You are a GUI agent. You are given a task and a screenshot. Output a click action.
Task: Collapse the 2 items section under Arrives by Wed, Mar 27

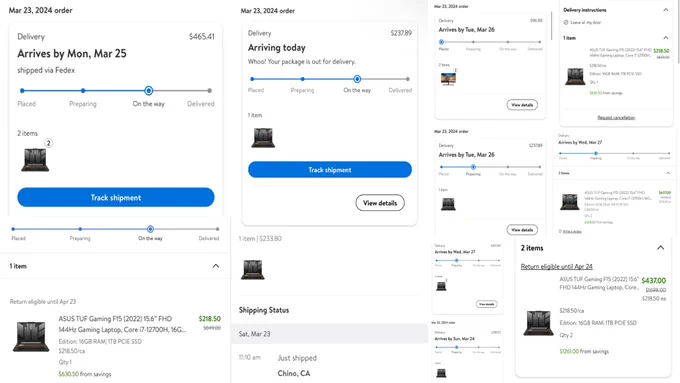coord(668,173)
